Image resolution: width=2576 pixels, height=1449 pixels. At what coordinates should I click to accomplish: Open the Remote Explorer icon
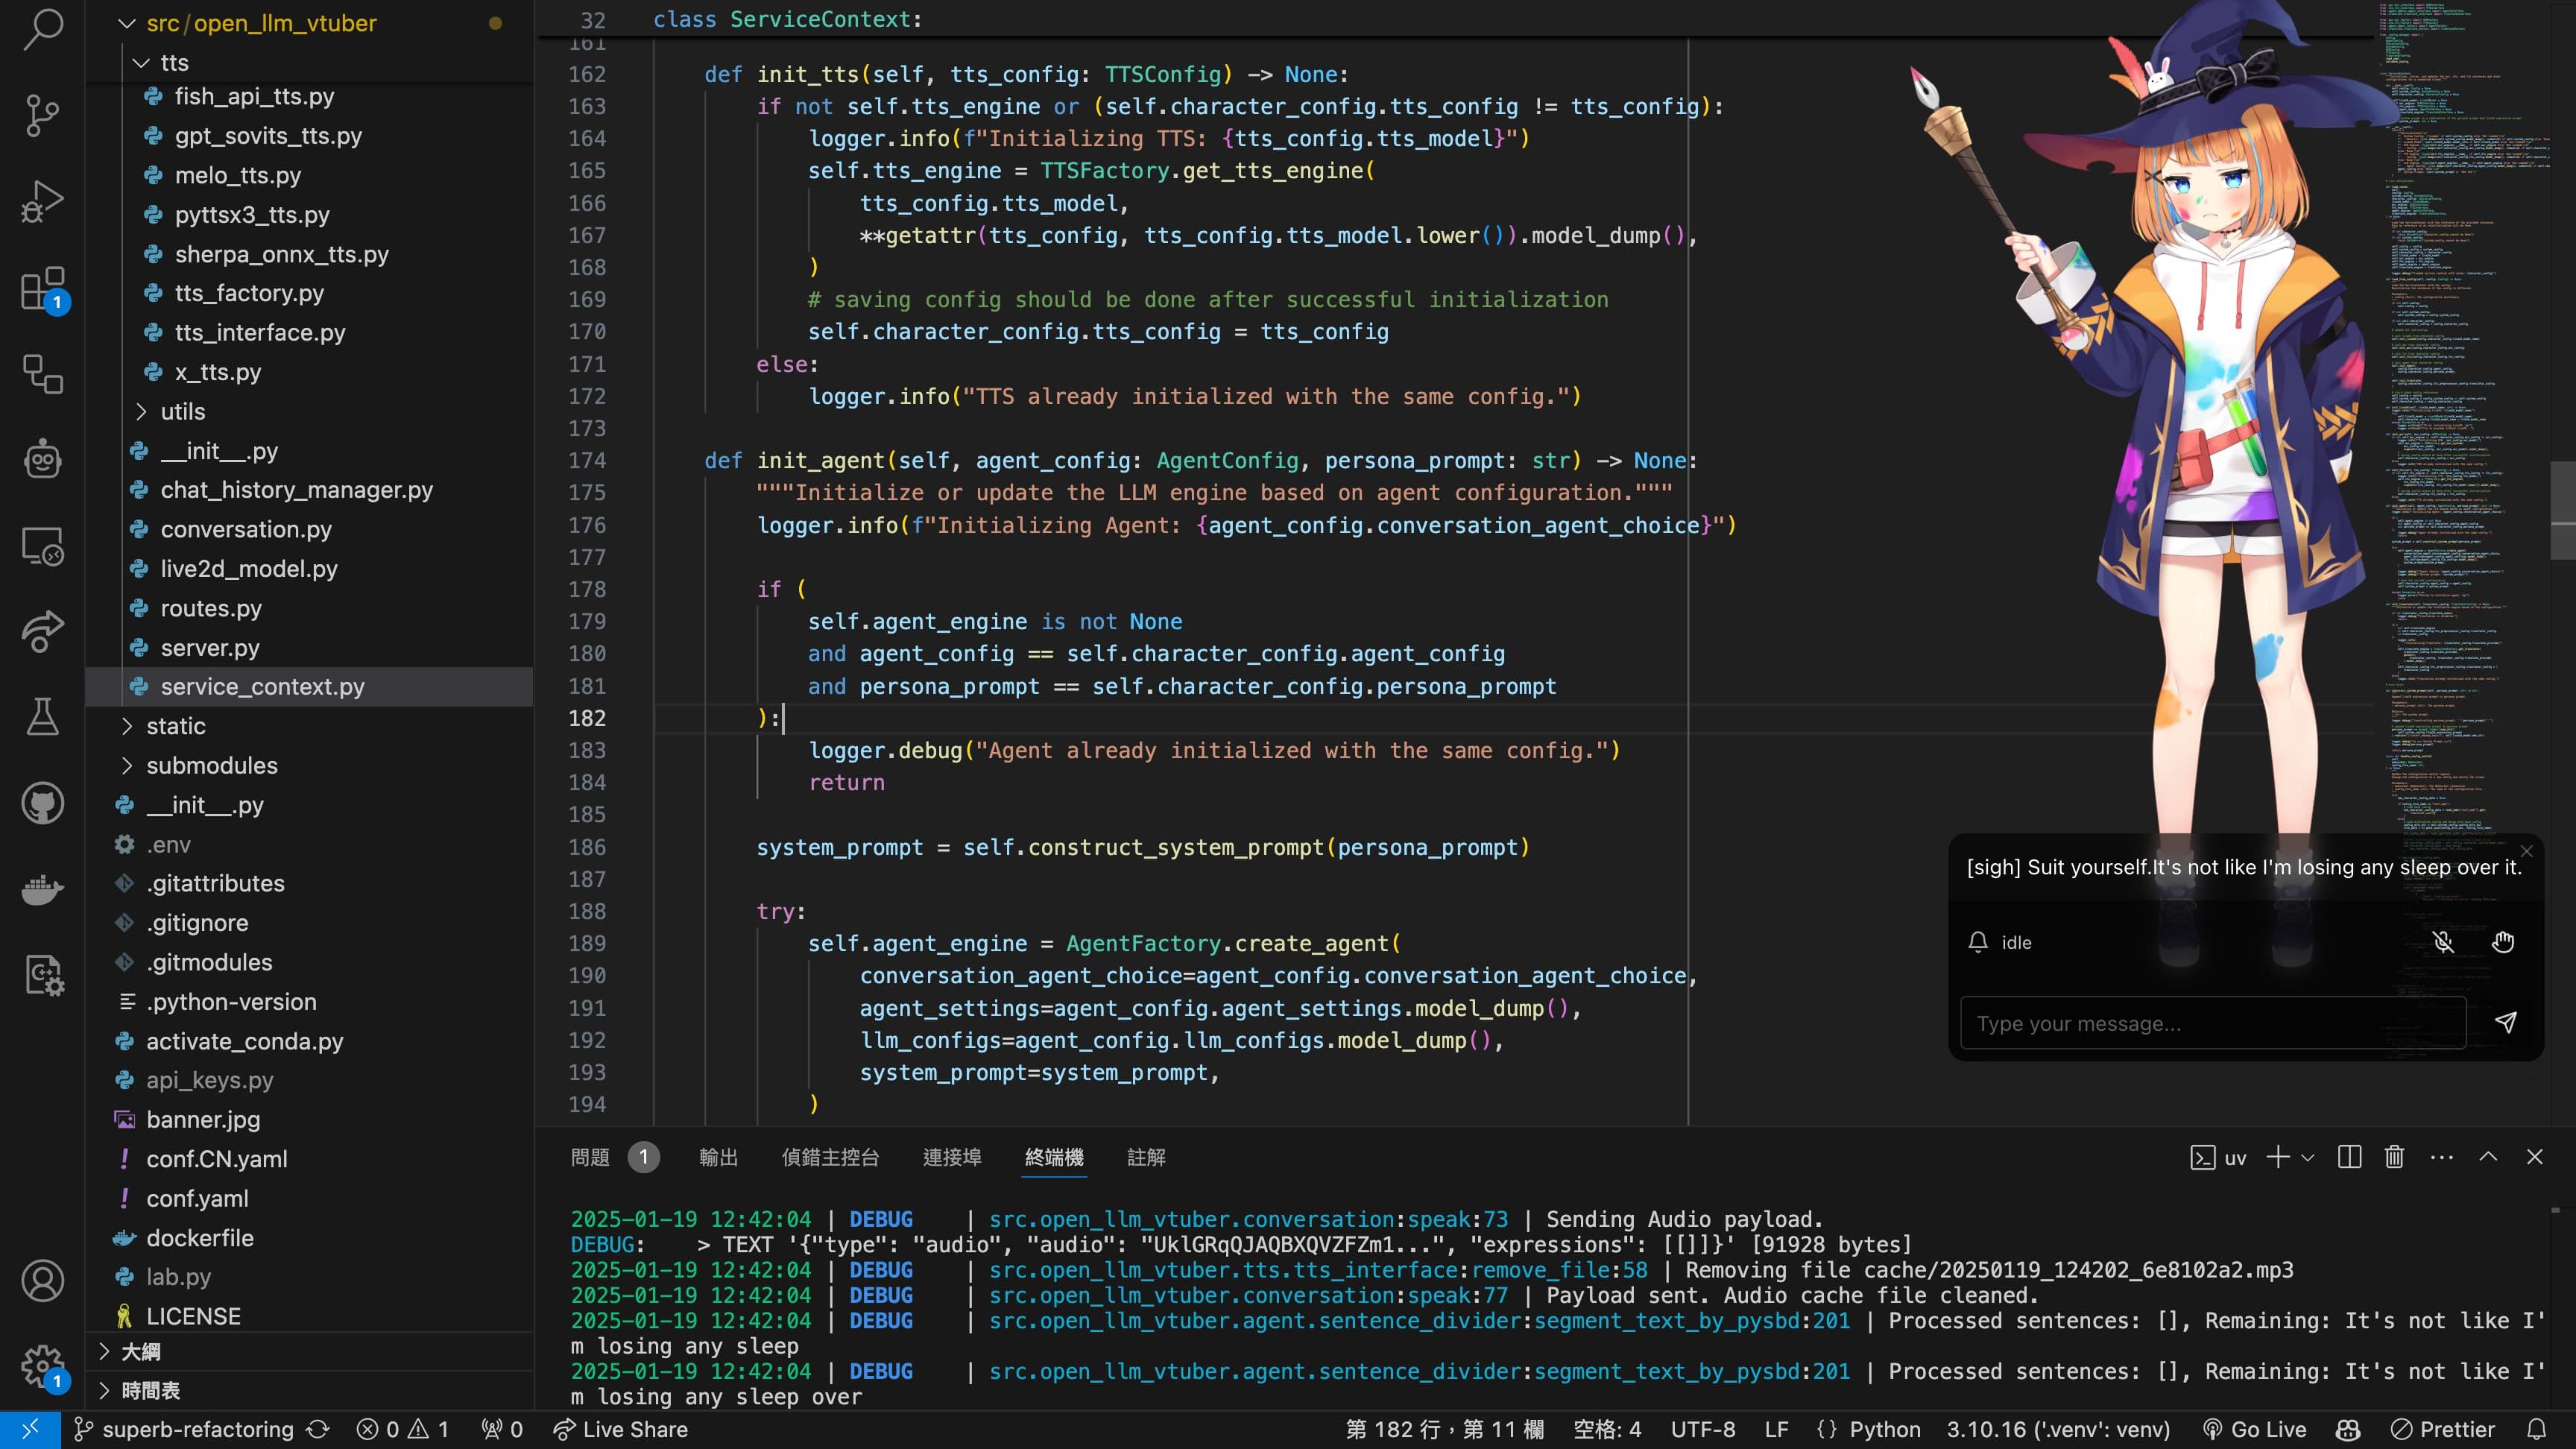43,546
